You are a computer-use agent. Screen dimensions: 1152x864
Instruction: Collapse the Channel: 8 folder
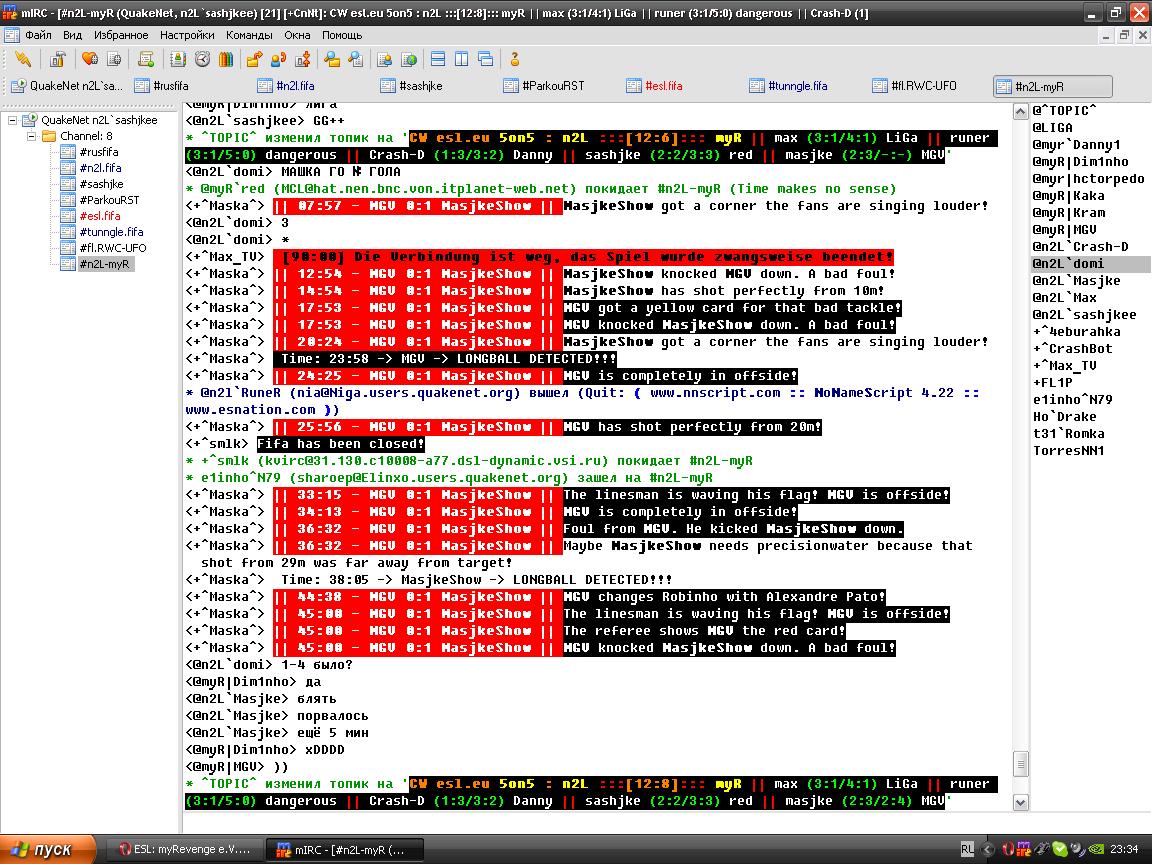32,136
